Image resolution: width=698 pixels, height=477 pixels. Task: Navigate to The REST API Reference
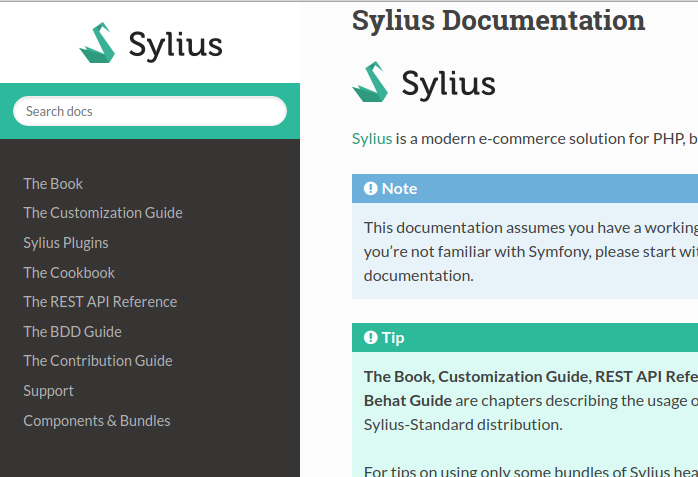(x=100, y=302)
